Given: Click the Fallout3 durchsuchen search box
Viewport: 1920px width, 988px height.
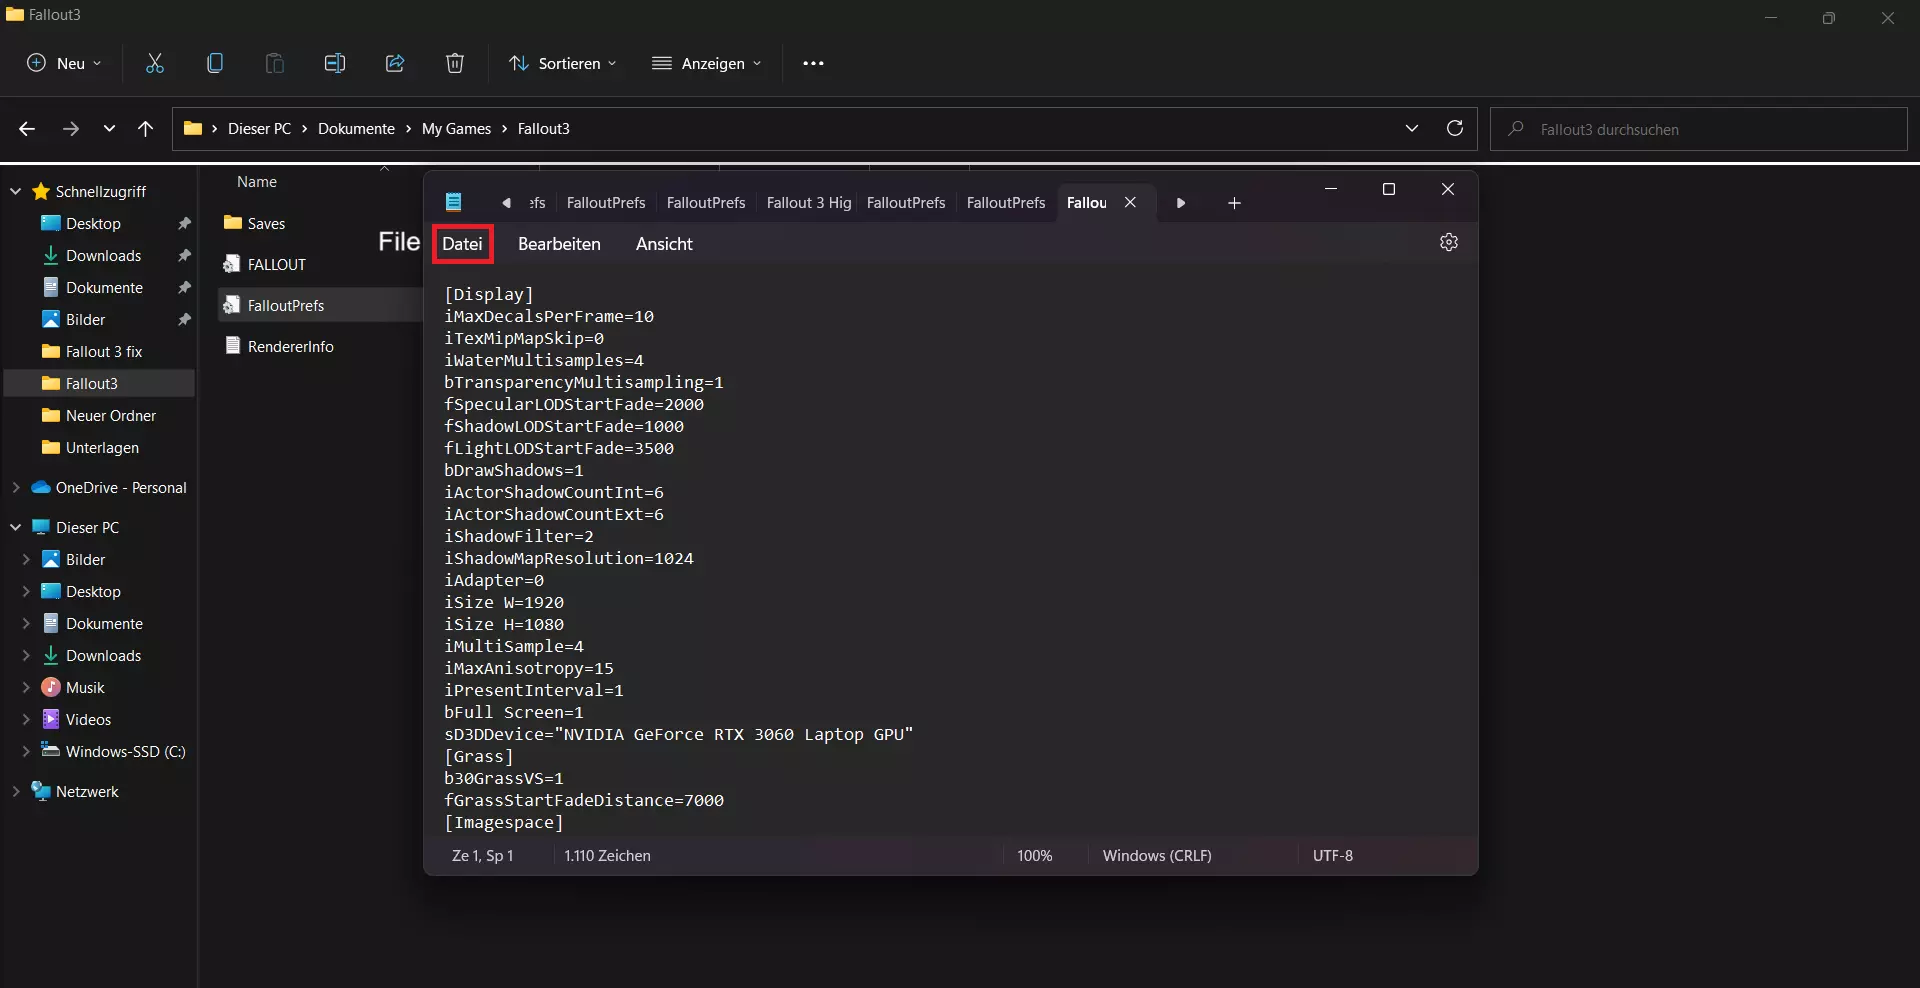Looking at the screenshot, I should (1699, 129).
